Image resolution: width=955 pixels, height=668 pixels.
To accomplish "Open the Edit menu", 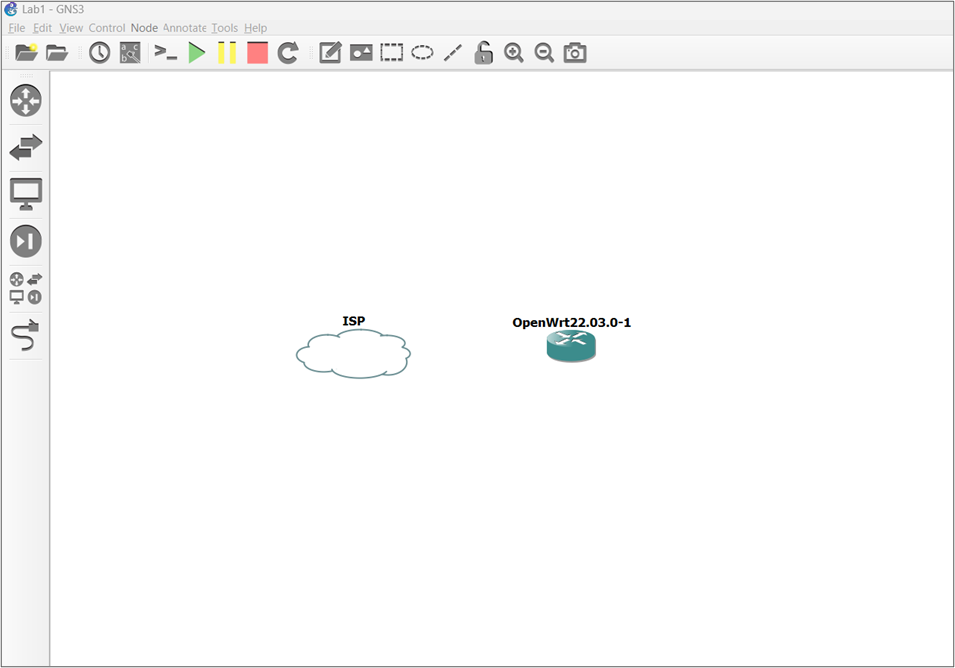I will click(42, 28).
